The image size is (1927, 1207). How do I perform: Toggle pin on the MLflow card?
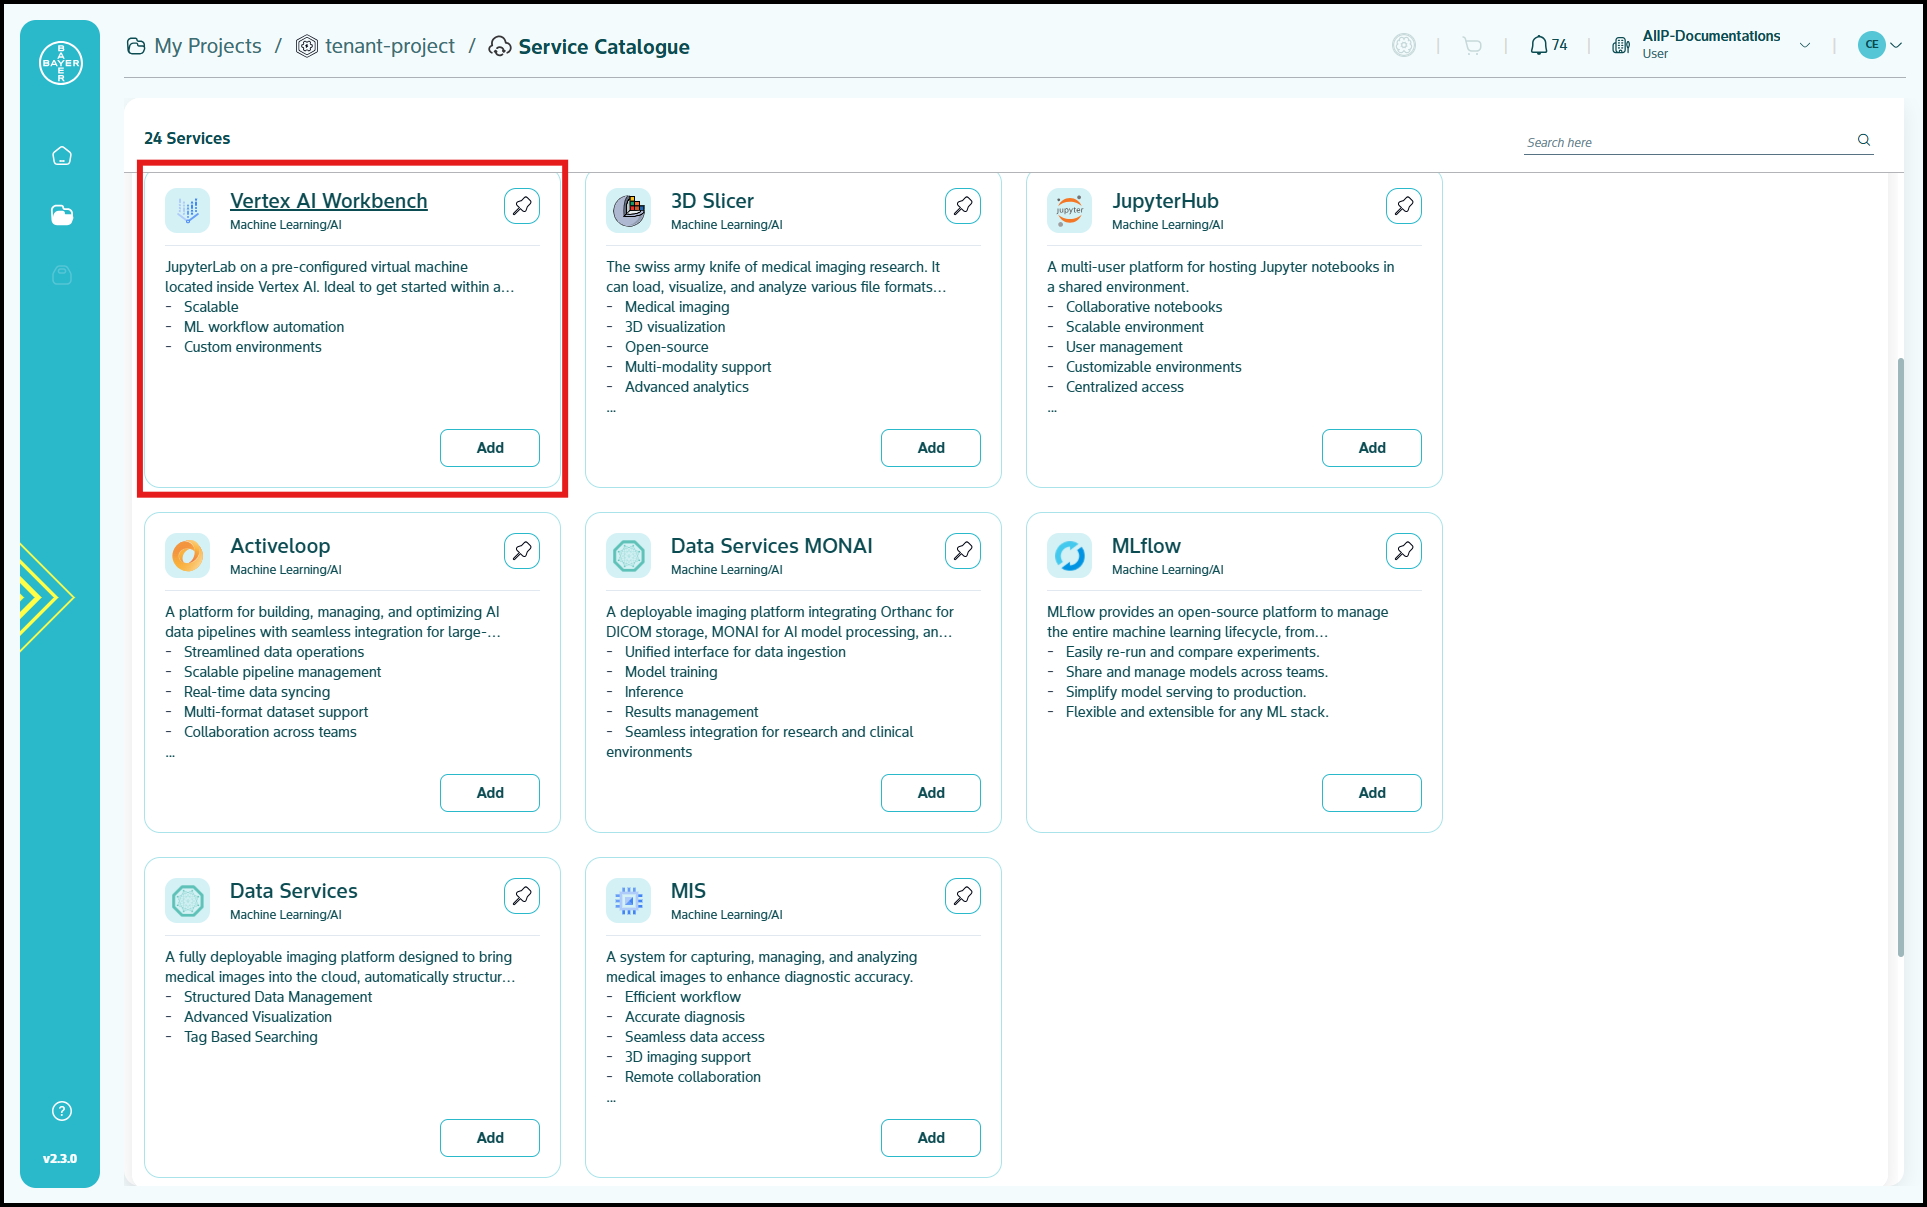1404,551
